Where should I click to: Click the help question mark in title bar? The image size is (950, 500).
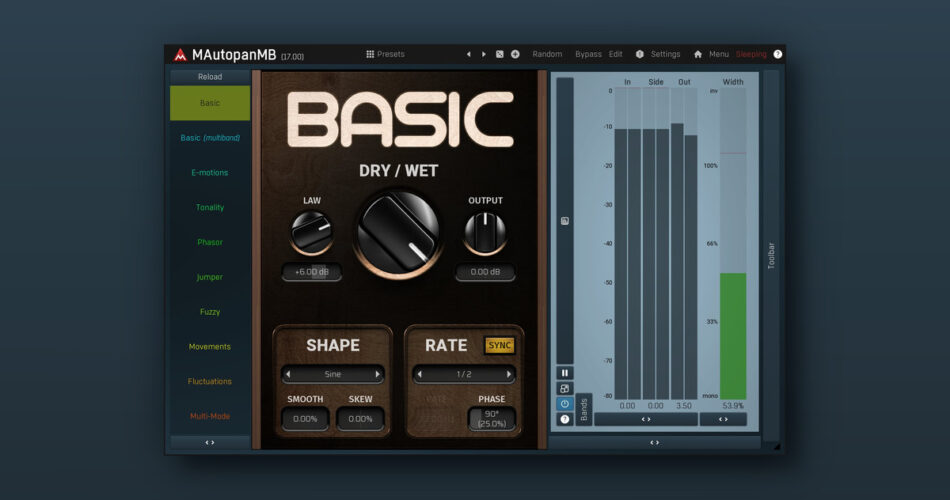tap(777, 54)
